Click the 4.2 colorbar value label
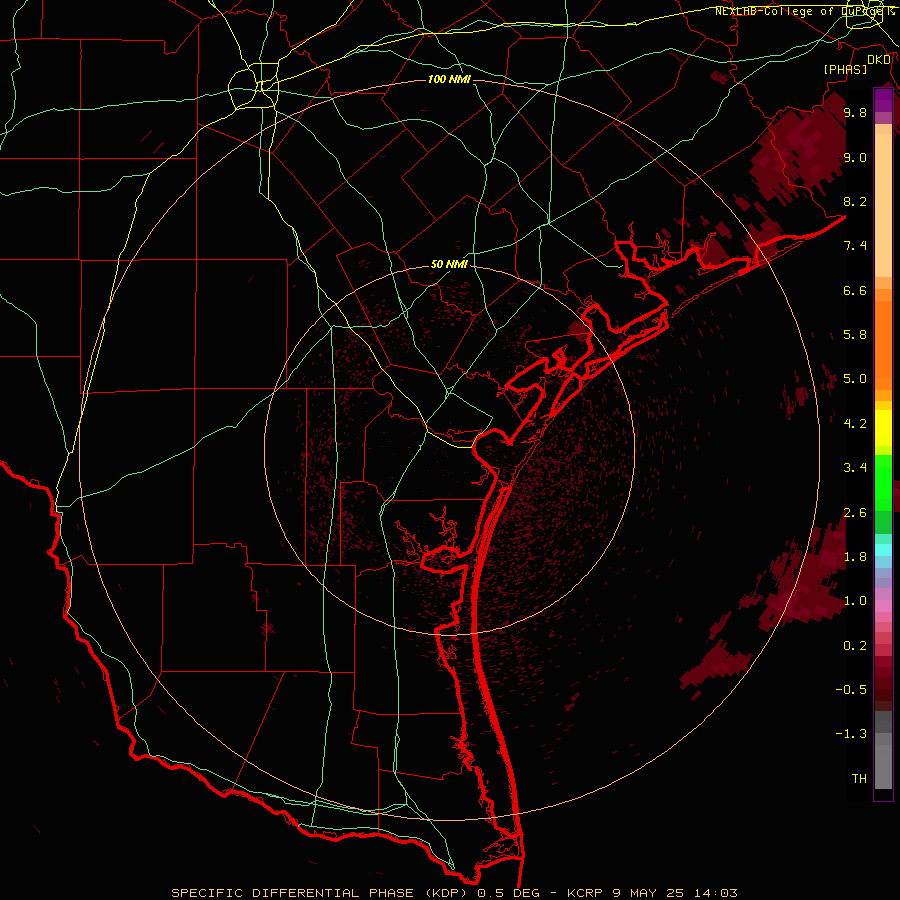 (x=855, y=424)
